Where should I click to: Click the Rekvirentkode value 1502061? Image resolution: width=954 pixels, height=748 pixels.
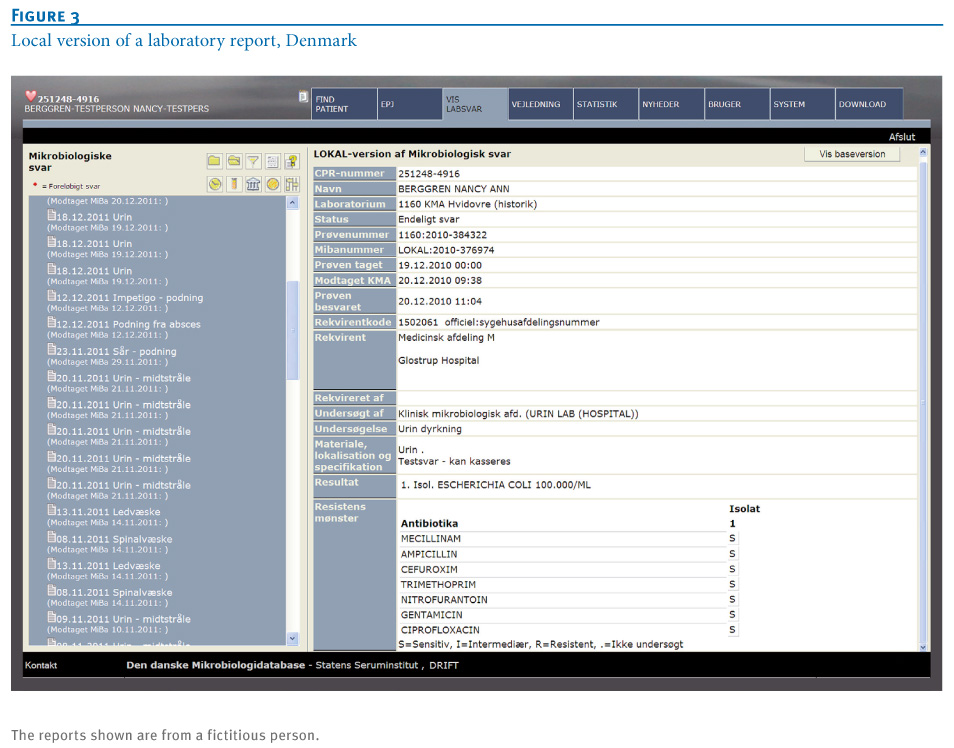tap(418, 323)
